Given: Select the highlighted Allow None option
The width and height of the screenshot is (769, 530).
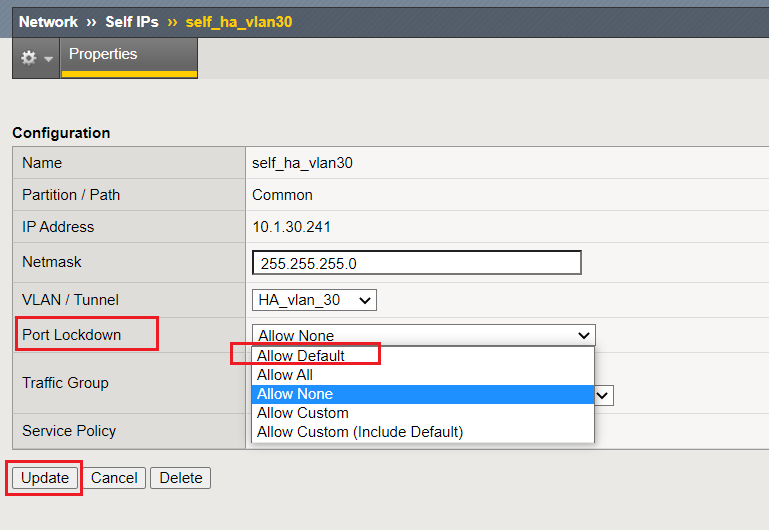Looking at the screenshot, I should click(x=423, y=394).
